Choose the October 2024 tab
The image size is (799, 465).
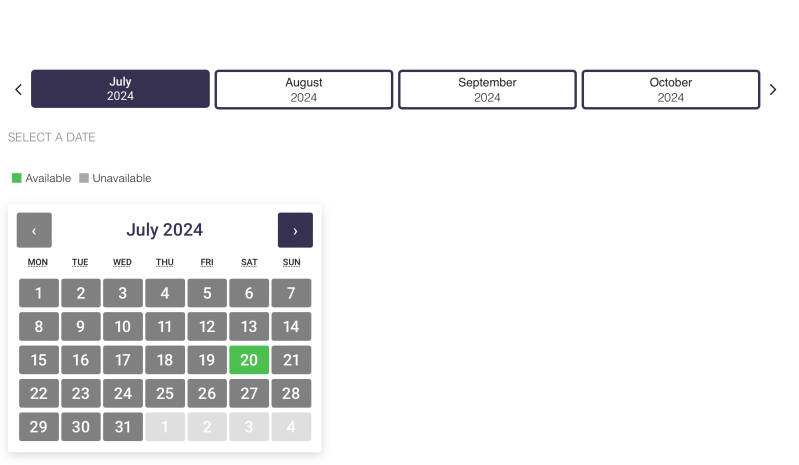pyautogui.click(x=671, y=89)
